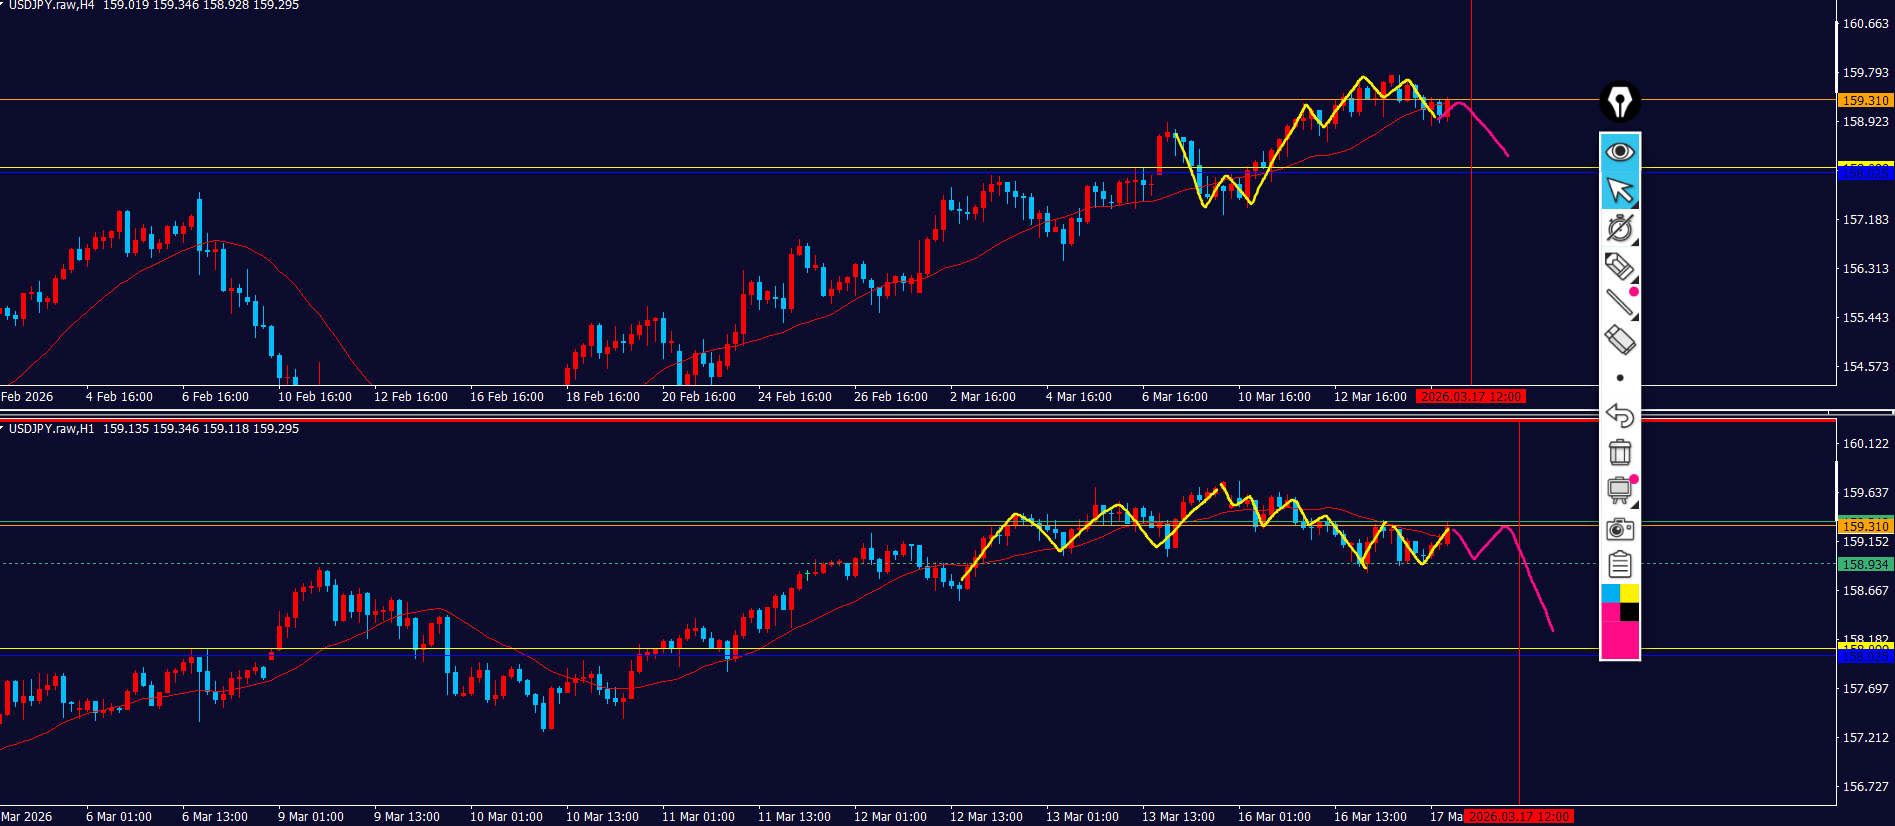The width and height of the screenshot is (1895, 826).
Task: Click the orange 159.310 price label on the H4 chart
Action: [x=1865, y=100]
